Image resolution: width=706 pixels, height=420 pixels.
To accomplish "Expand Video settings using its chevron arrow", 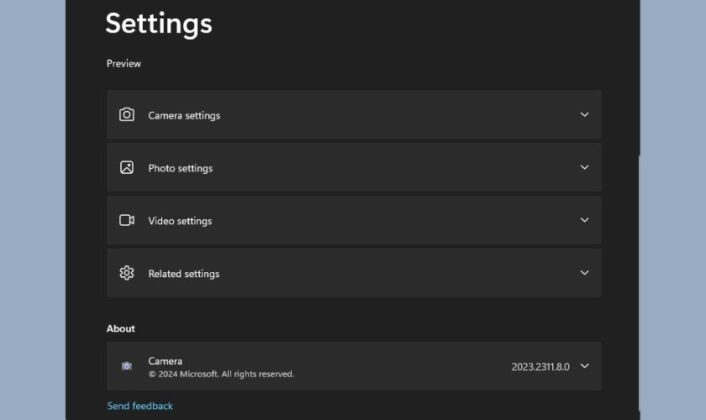I will 584,220.
